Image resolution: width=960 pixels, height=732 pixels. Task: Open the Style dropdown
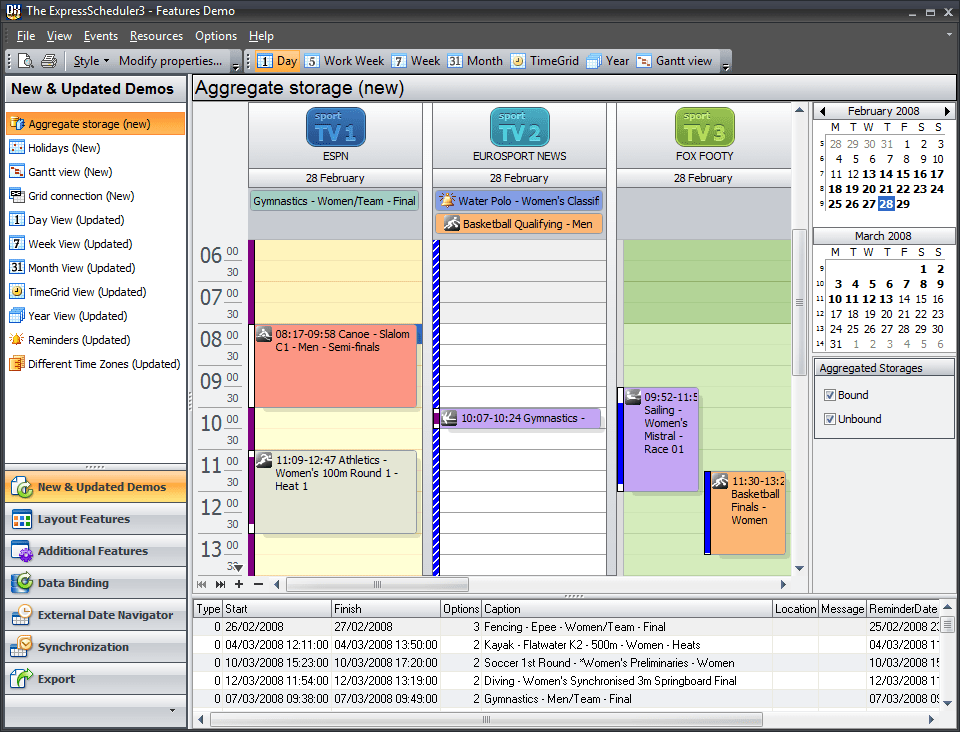[x=91, y=61]
